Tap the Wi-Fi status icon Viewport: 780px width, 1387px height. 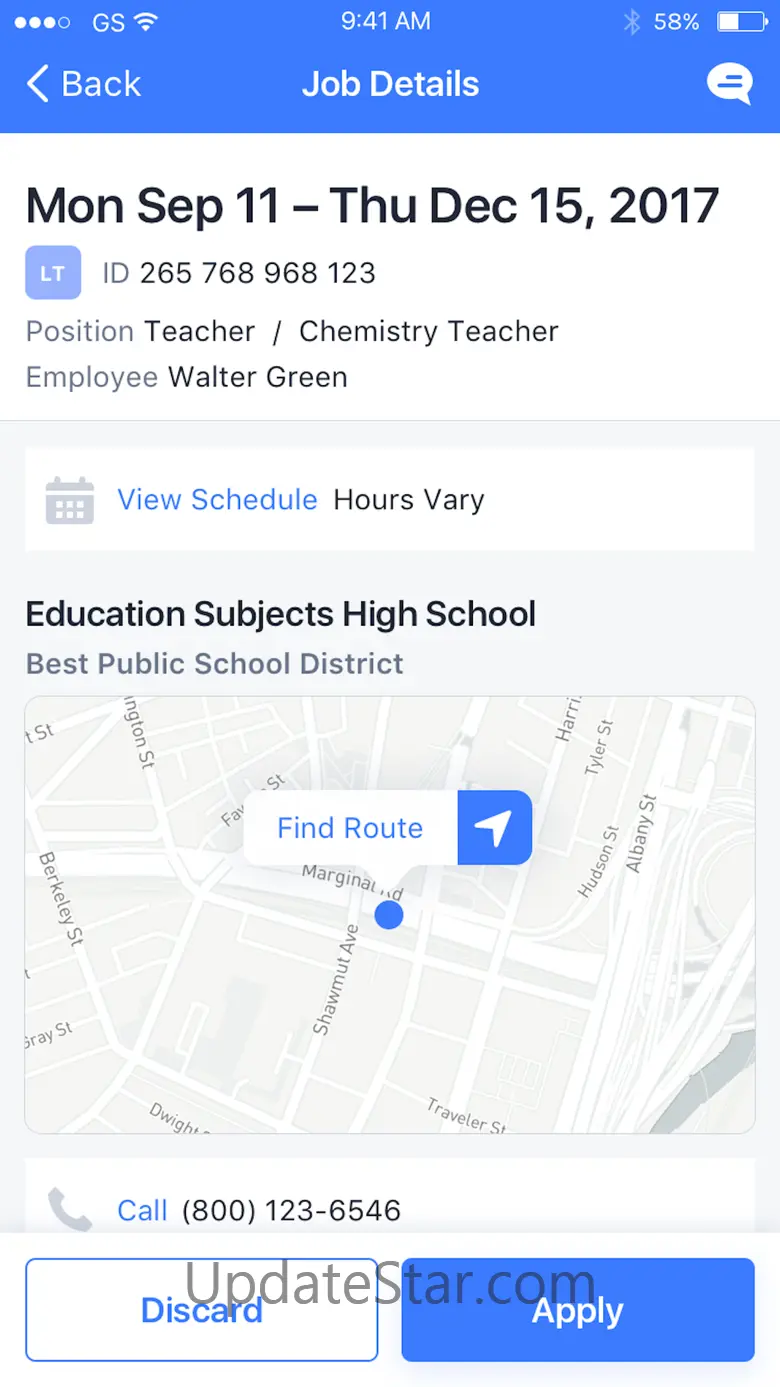tap(146, 21)
